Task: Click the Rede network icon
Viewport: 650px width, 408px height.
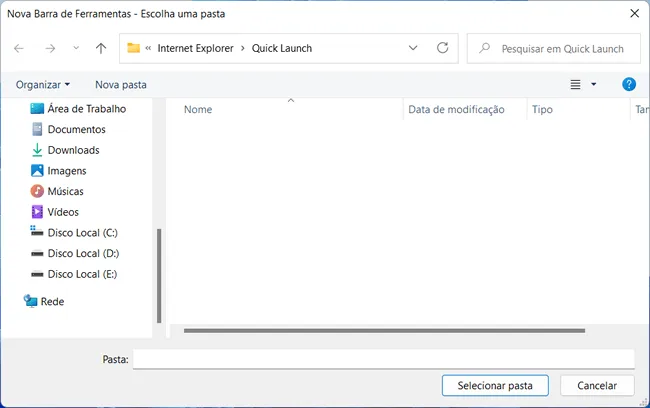Action: click(31, 301)
